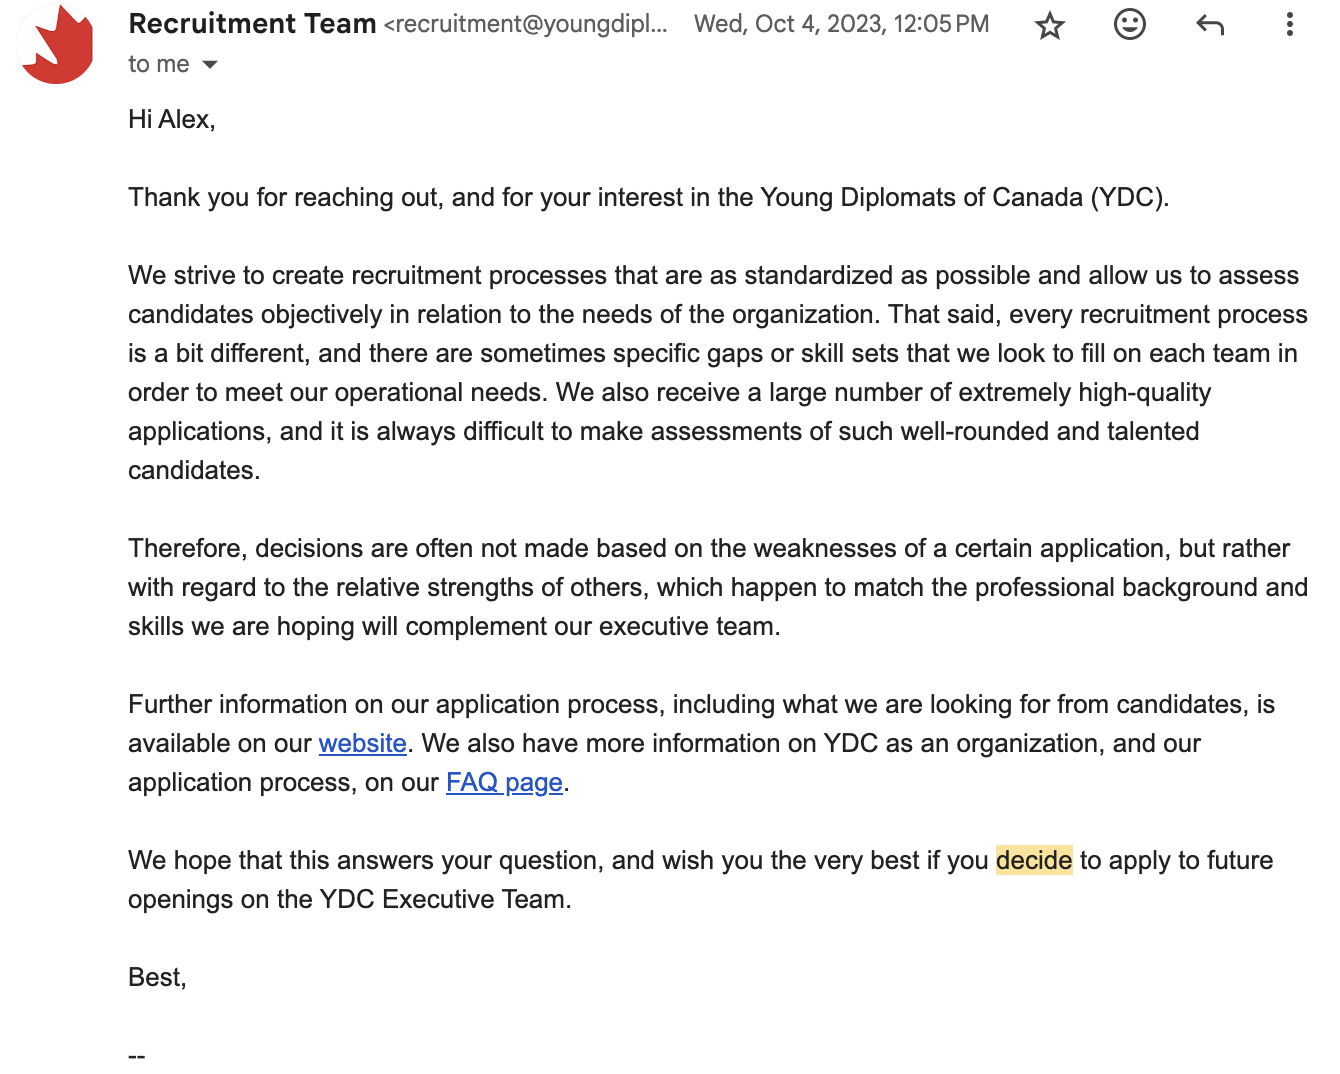Star this Recruitment Team email
The image size is (1340, 1074).
(1049, 25)
